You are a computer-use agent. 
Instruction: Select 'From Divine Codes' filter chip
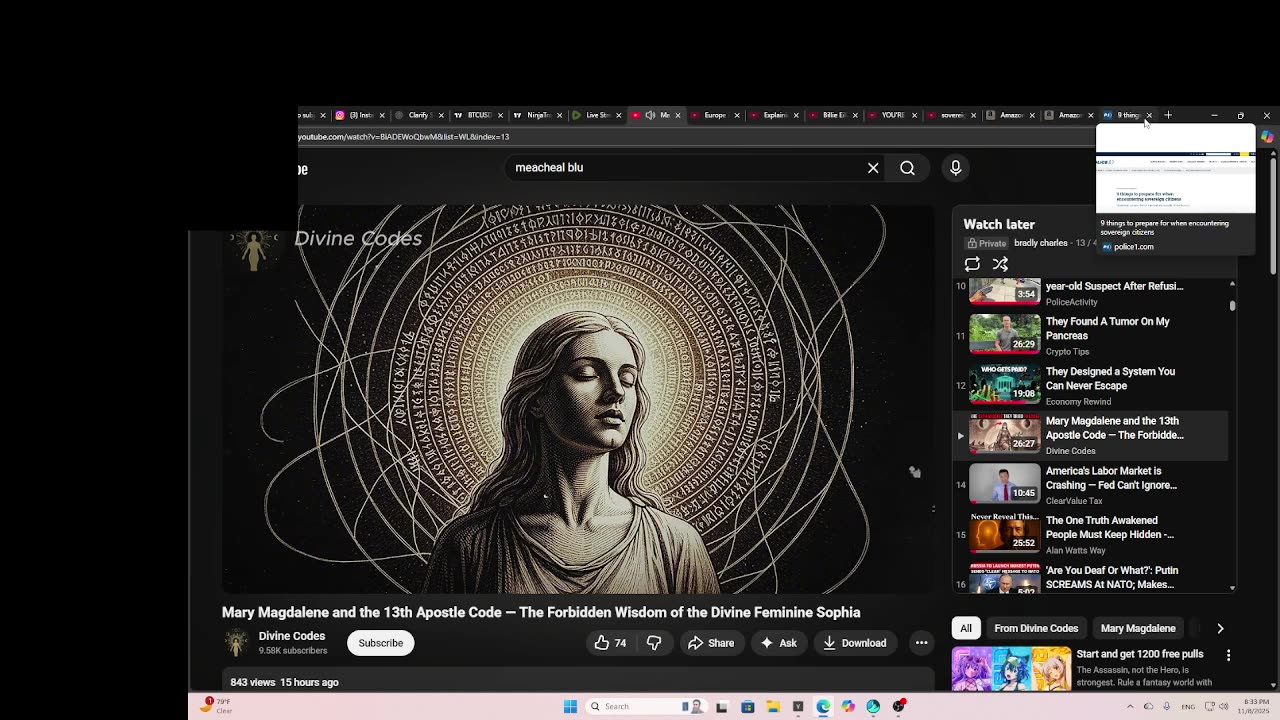click(1036, 628)
